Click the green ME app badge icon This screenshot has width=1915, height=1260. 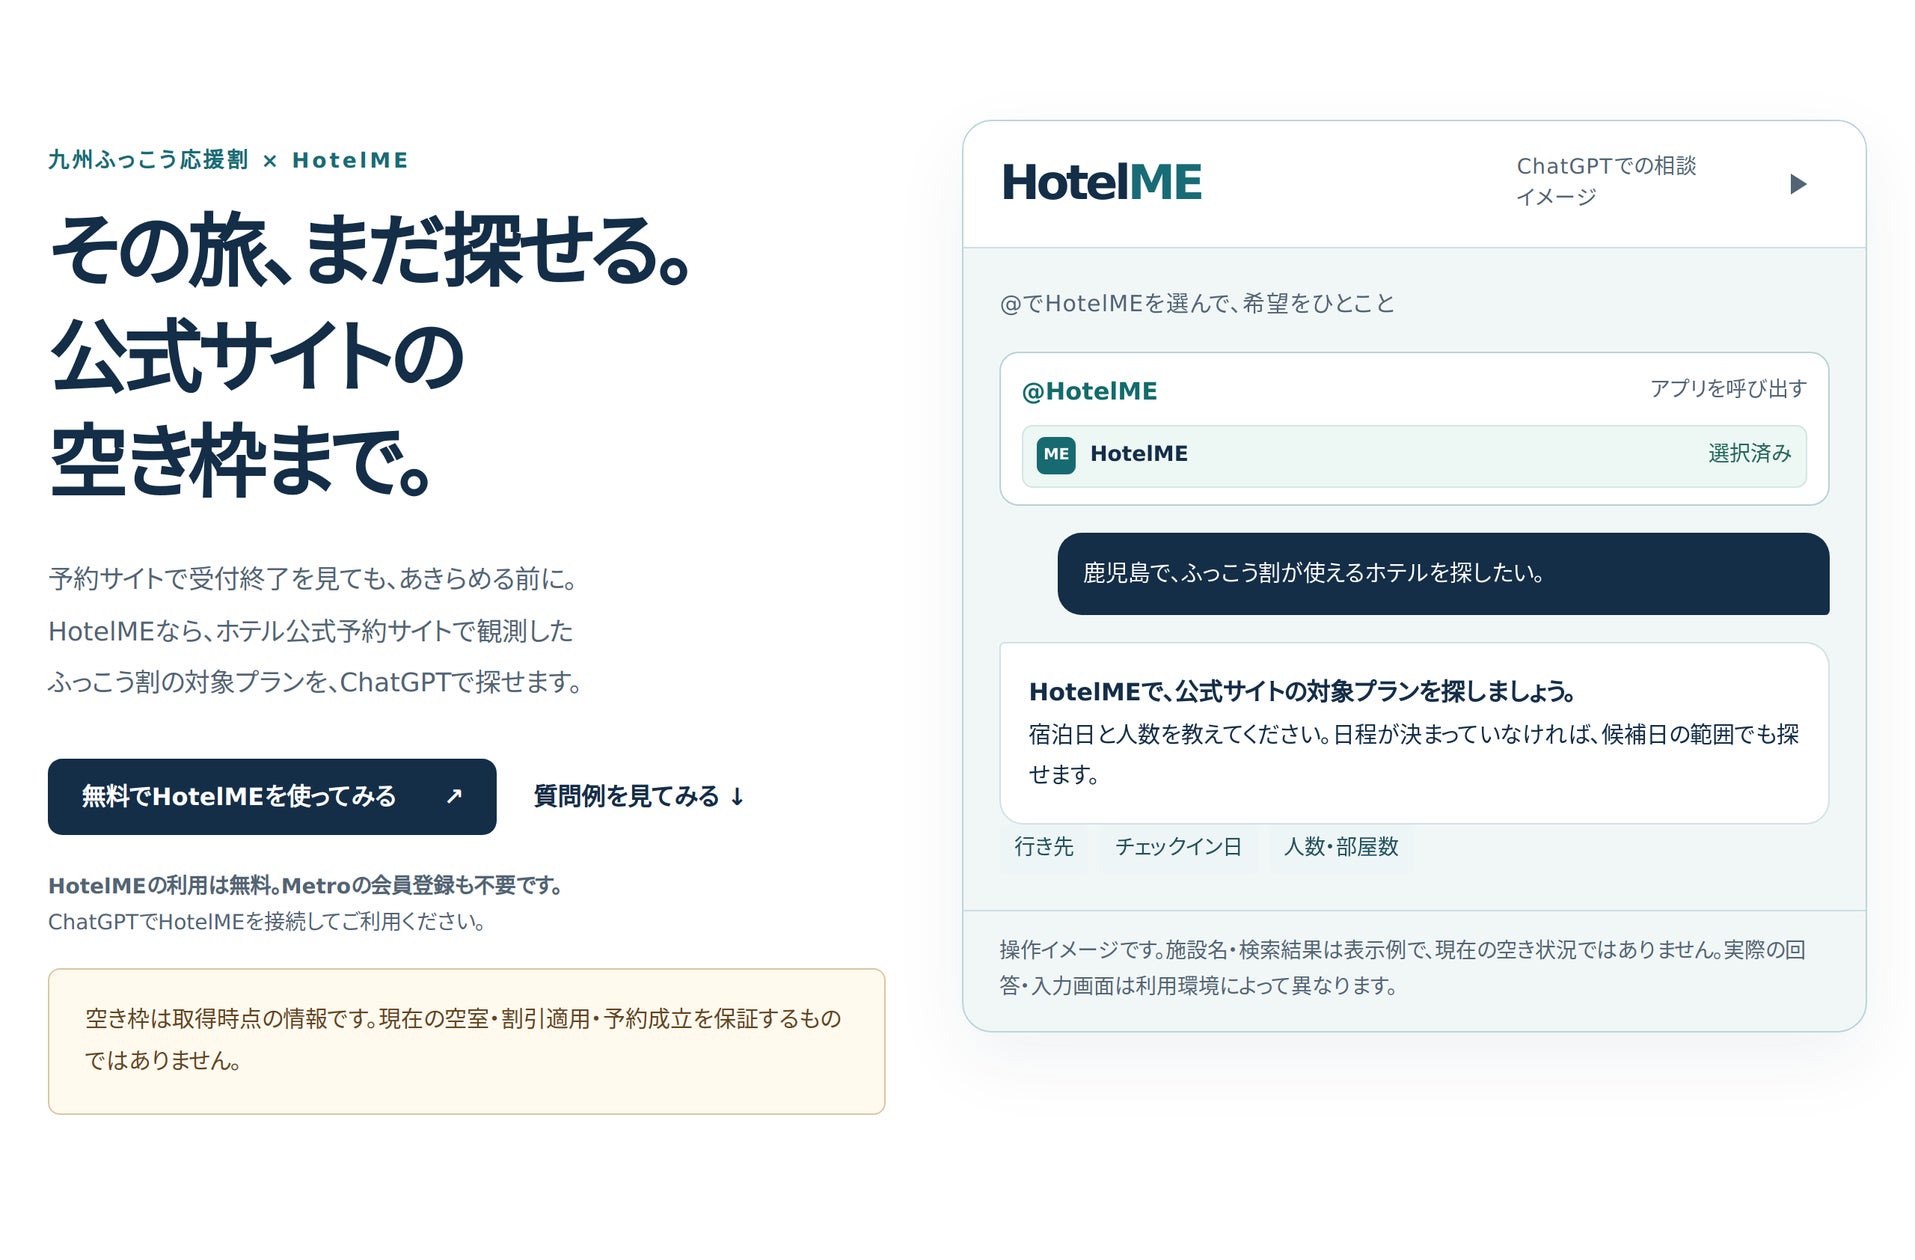tap(1056, 455)
